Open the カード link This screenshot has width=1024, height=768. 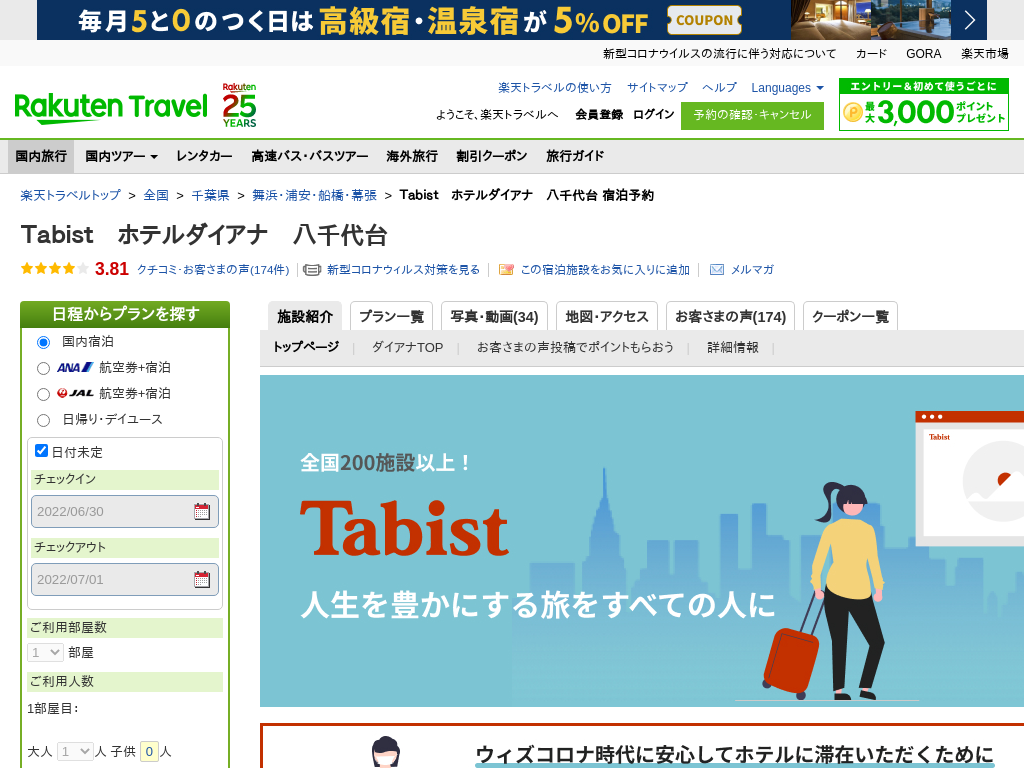tap(871, 54)
